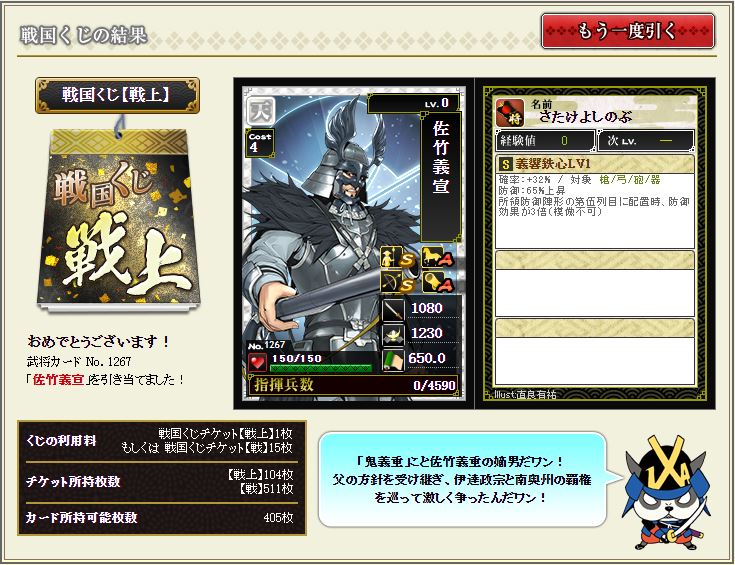
Task: Click the cavalry horse aptitude A icon
Action: tap(438, 257)
